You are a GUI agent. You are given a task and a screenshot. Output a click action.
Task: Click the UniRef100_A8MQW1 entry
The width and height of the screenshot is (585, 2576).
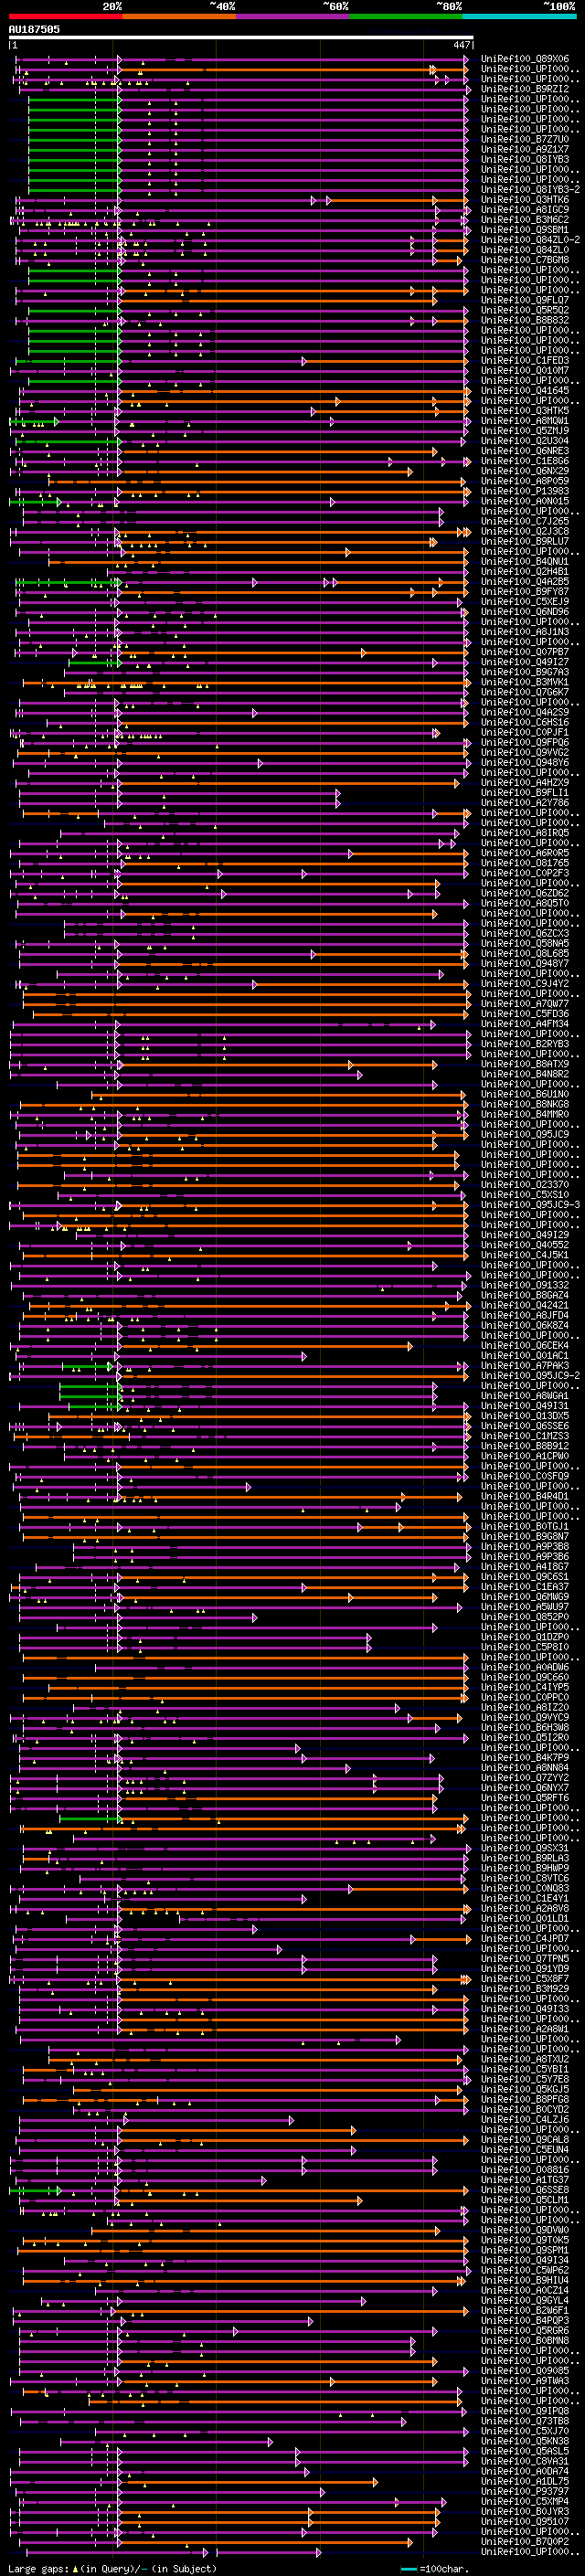pyautogui.click(x=524, y=420)
